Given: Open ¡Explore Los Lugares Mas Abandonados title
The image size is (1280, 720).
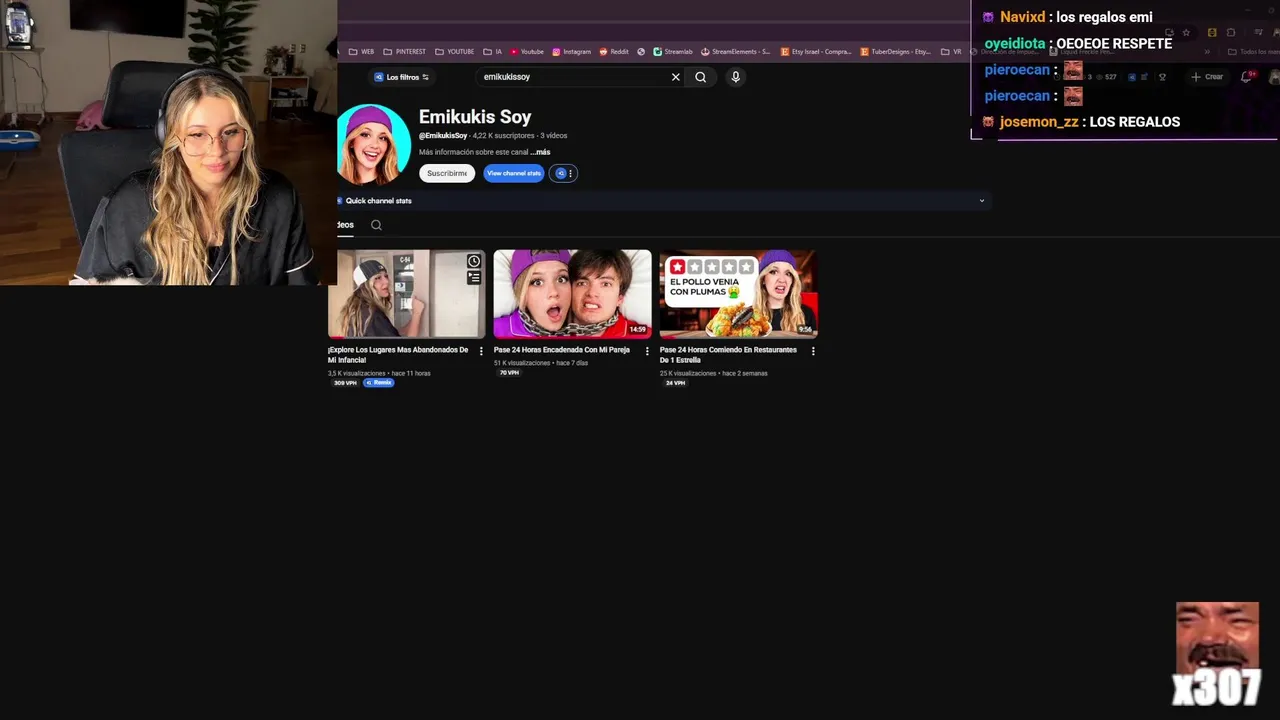Looking at the screenshot, I should (x=398, y=355).
